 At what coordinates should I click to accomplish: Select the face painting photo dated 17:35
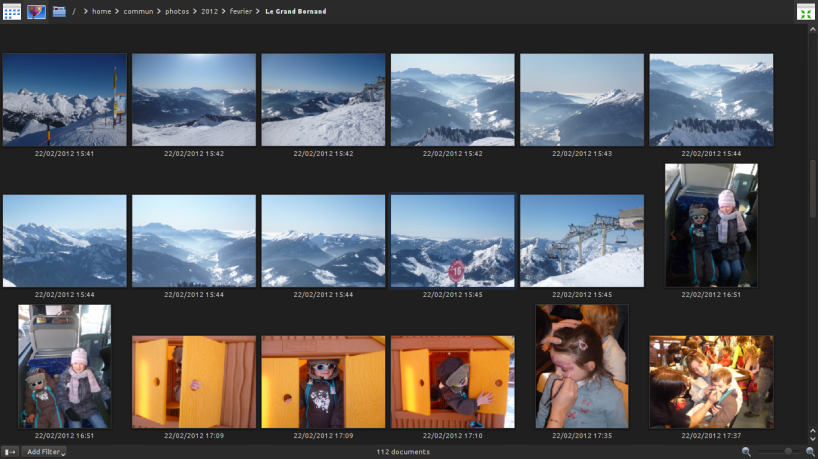(581, 366)
